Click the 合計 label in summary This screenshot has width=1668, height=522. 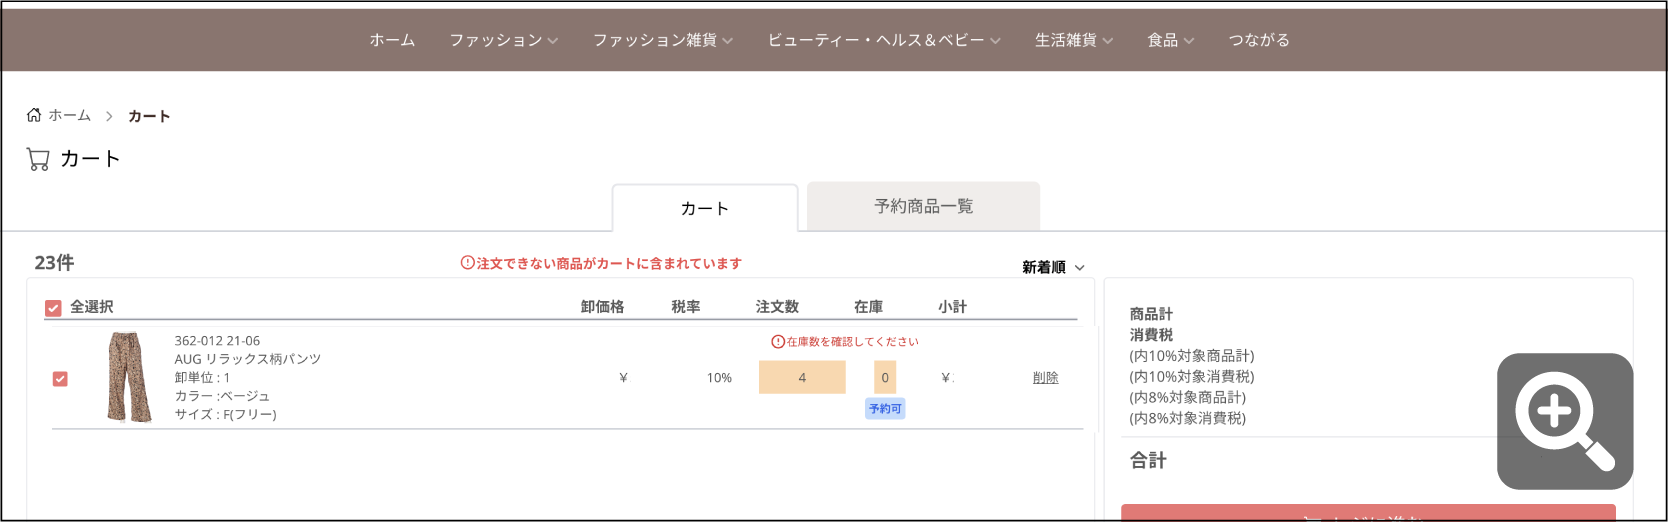[1148, 460]
